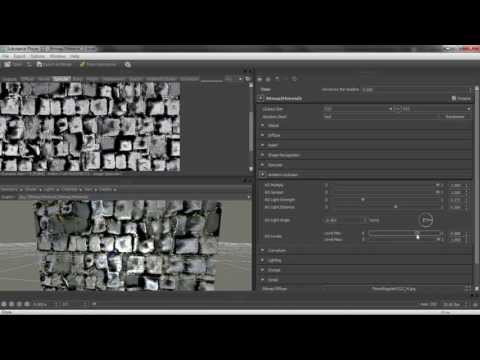
Task: Collapse the Ambient Occlusion section
Action: [x=262, y=174]
